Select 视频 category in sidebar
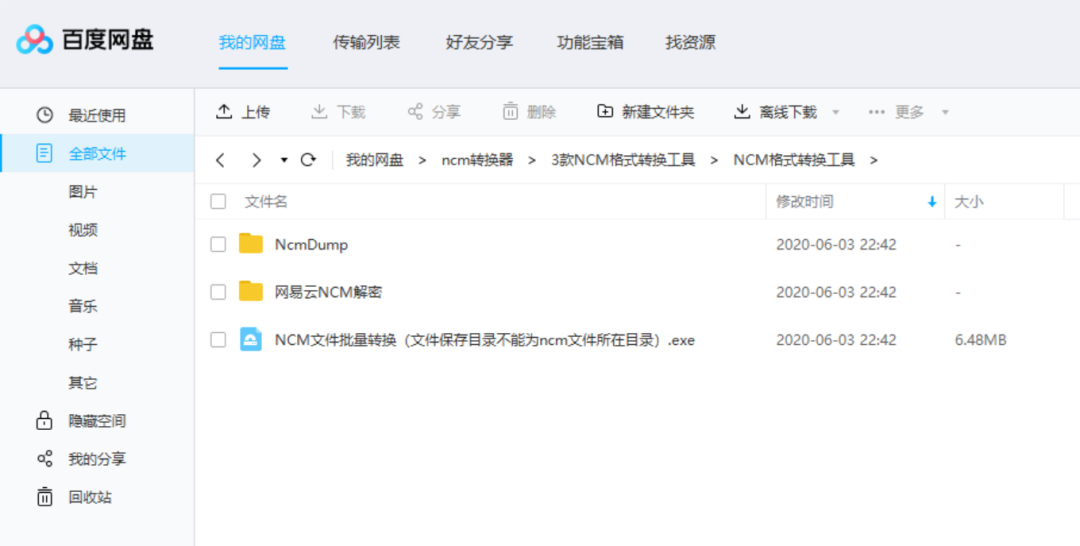This screenshot has height=546, width=1080. [x=83, y=230]
